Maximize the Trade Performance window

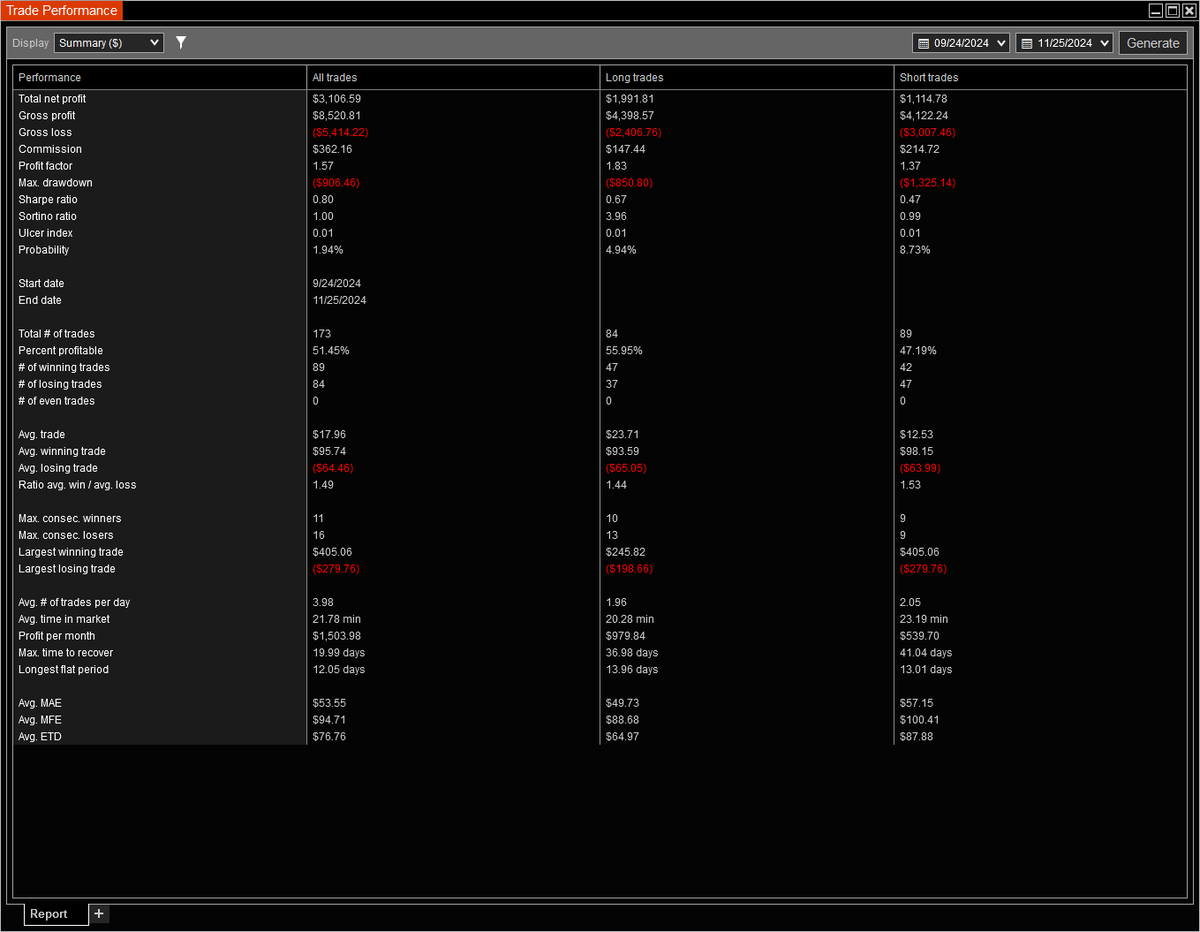tap(1172, 11)
